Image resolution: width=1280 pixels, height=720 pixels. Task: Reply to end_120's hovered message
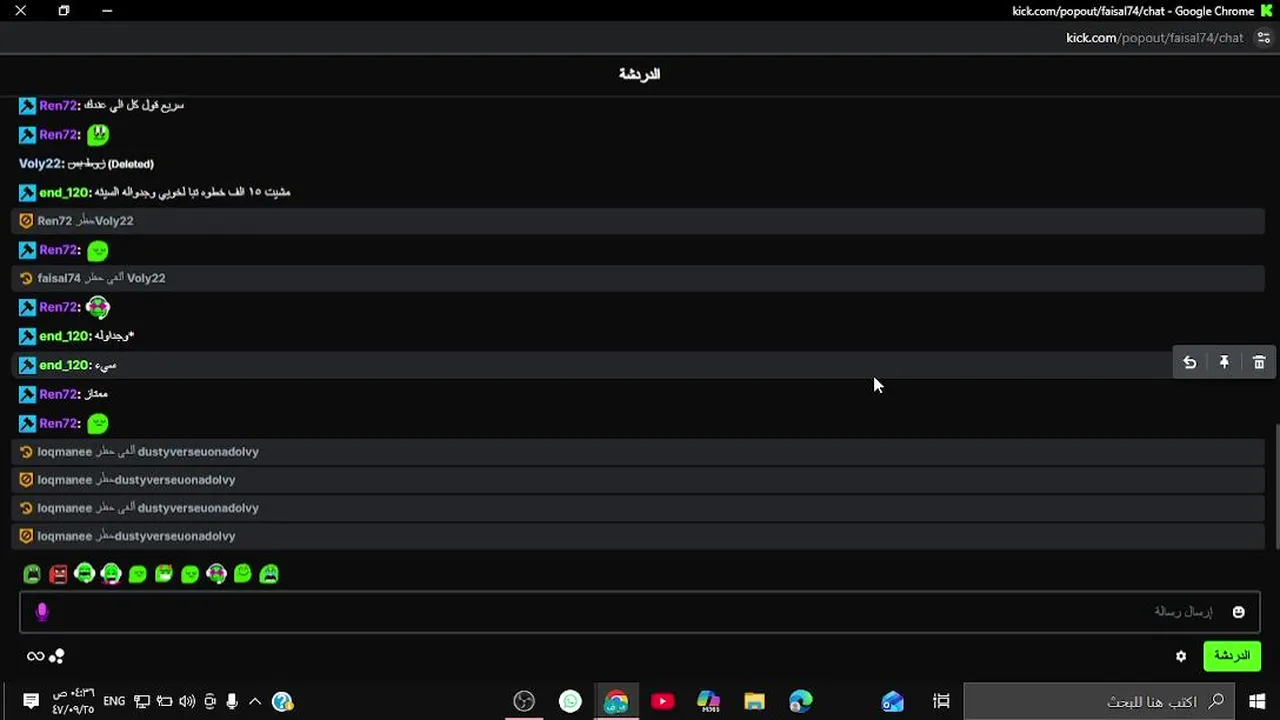[x=1190, y=363]
